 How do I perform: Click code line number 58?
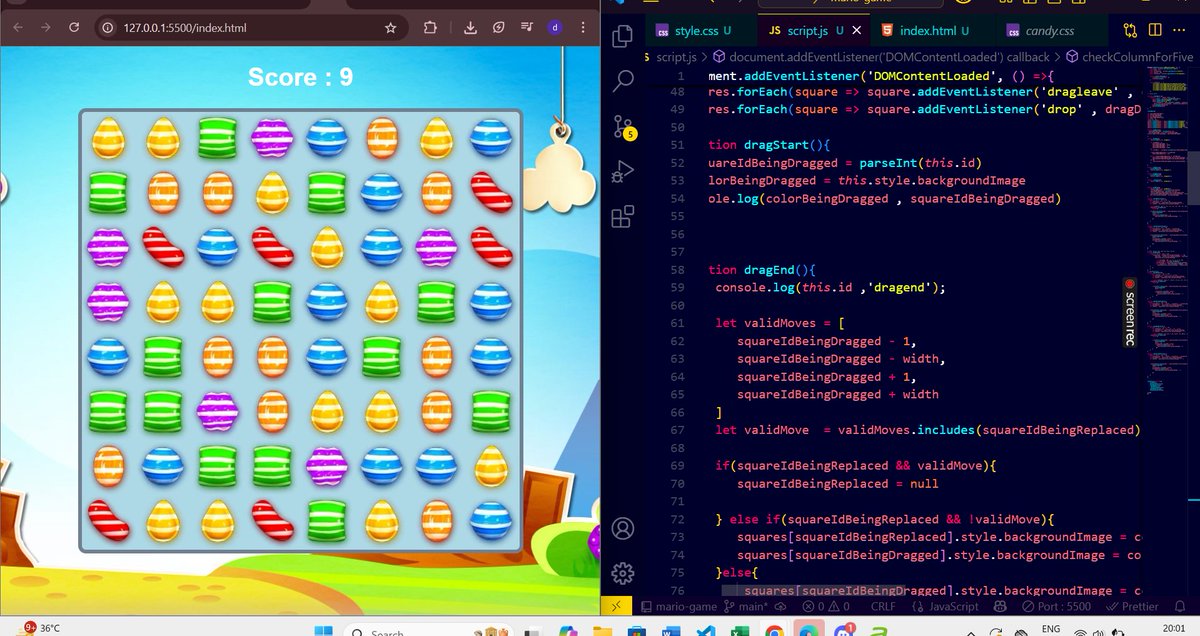tap(678, 270)
